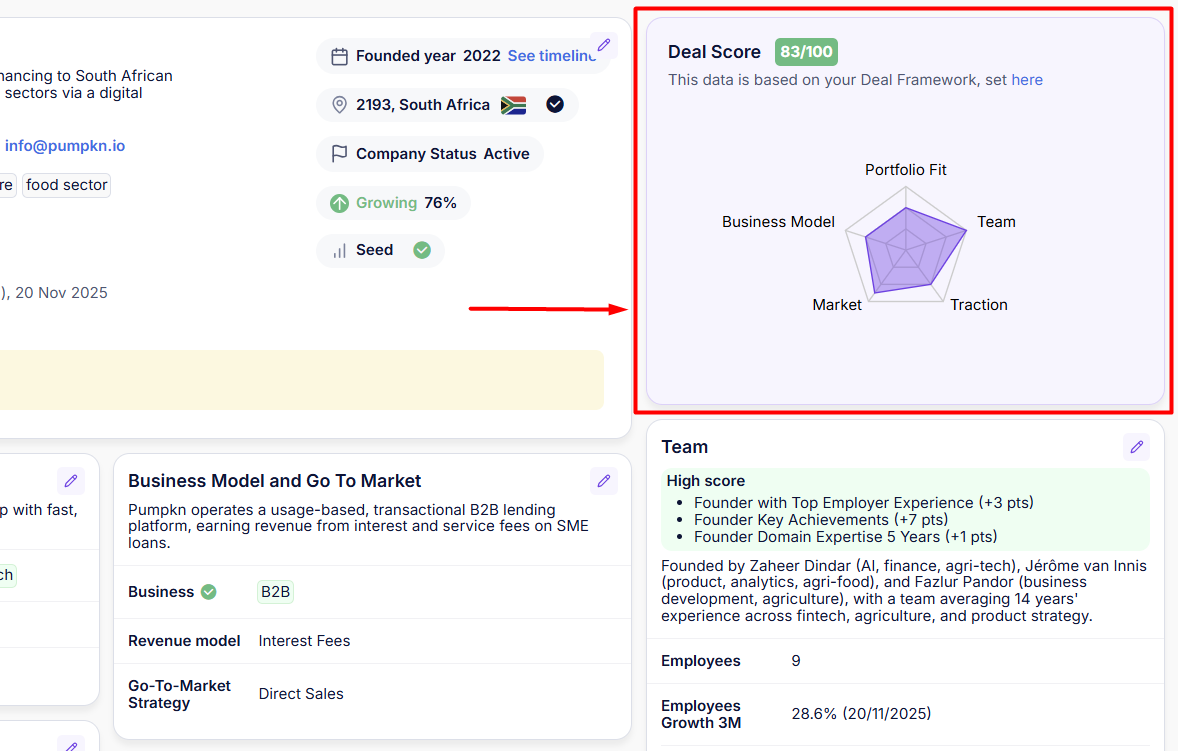The width and height of the screenshot is (1178, 751).
Task: Click the Team label on radar chart
Action: 996,222
